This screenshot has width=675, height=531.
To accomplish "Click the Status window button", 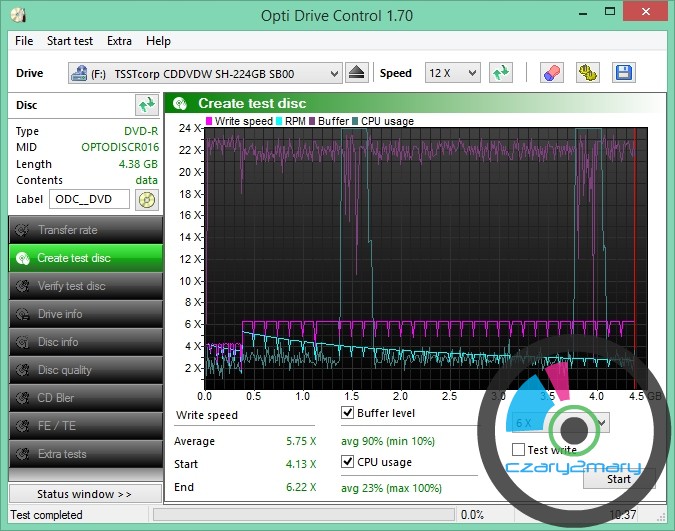I will coord(84,494).
